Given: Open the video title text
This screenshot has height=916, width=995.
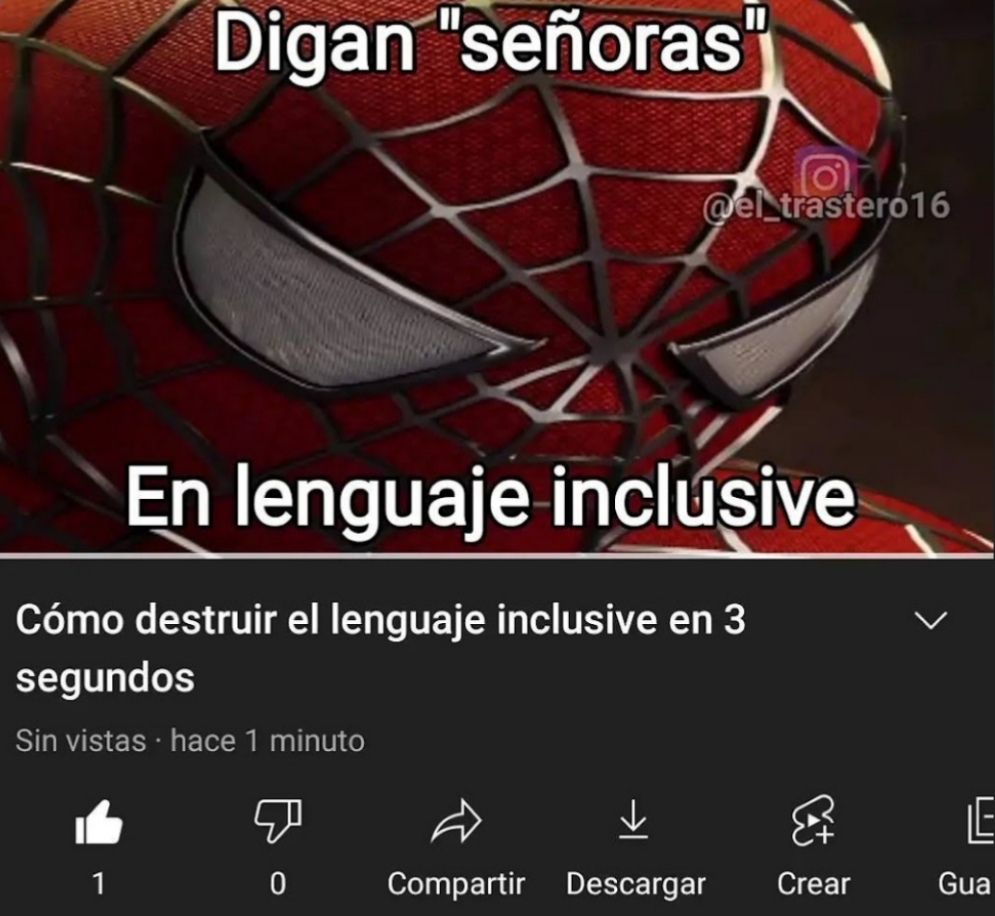Looking at the screenshot, I should point(380,648).
